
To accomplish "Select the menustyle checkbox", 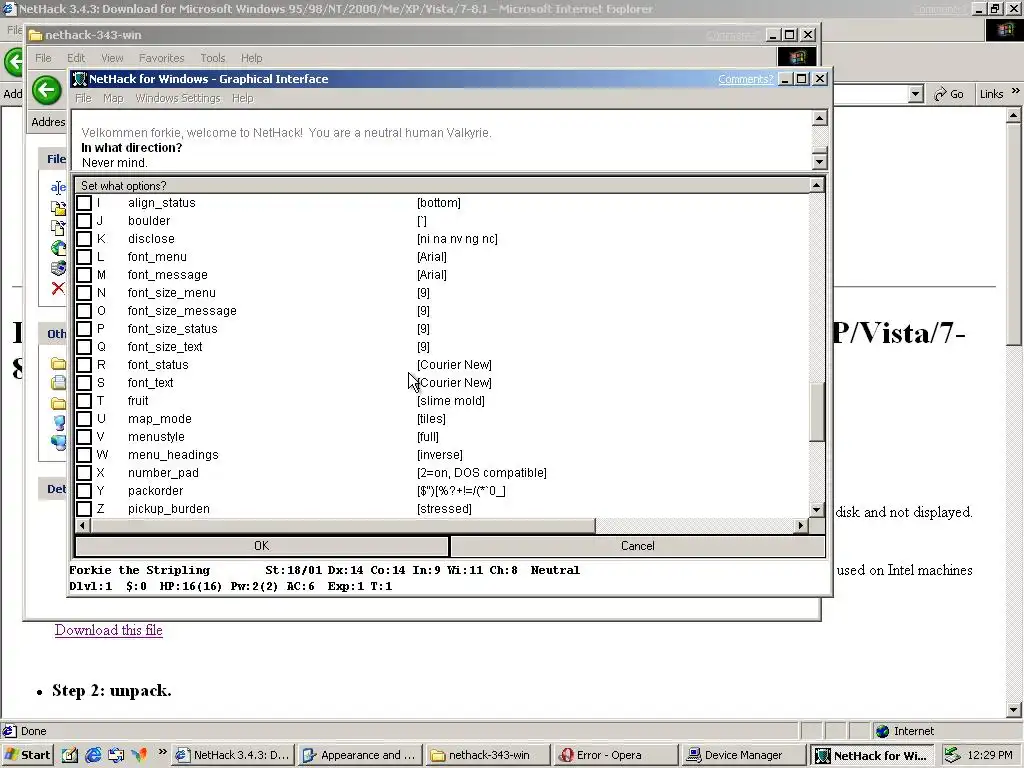I will pyautogui.click(x=84, y=436).
